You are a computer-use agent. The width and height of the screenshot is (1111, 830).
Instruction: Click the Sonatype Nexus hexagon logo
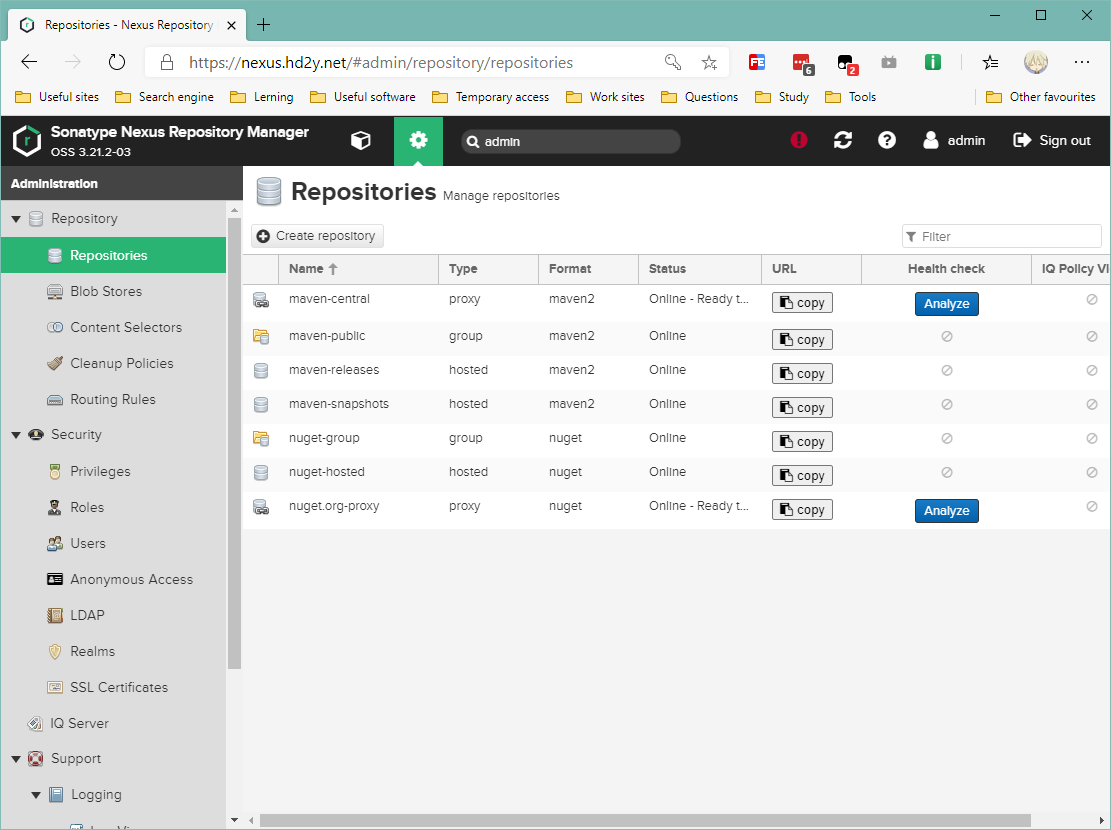click(x=27, y=140)
